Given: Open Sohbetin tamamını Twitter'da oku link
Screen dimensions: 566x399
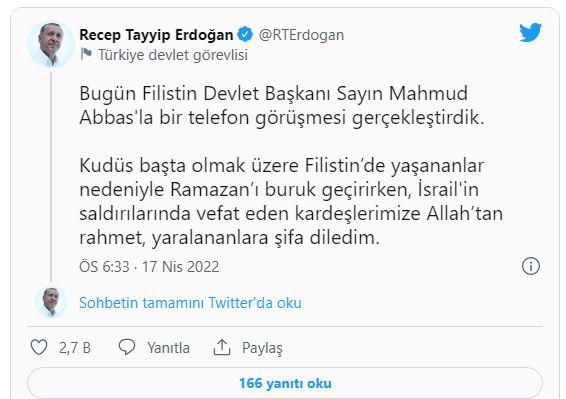Looking at the screenshot, I should click(x=190, y=303).
